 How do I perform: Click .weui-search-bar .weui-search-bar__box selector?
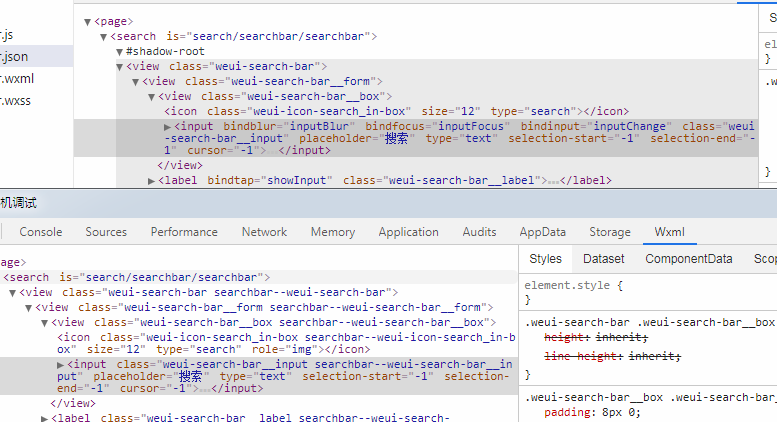coord(651,322)
